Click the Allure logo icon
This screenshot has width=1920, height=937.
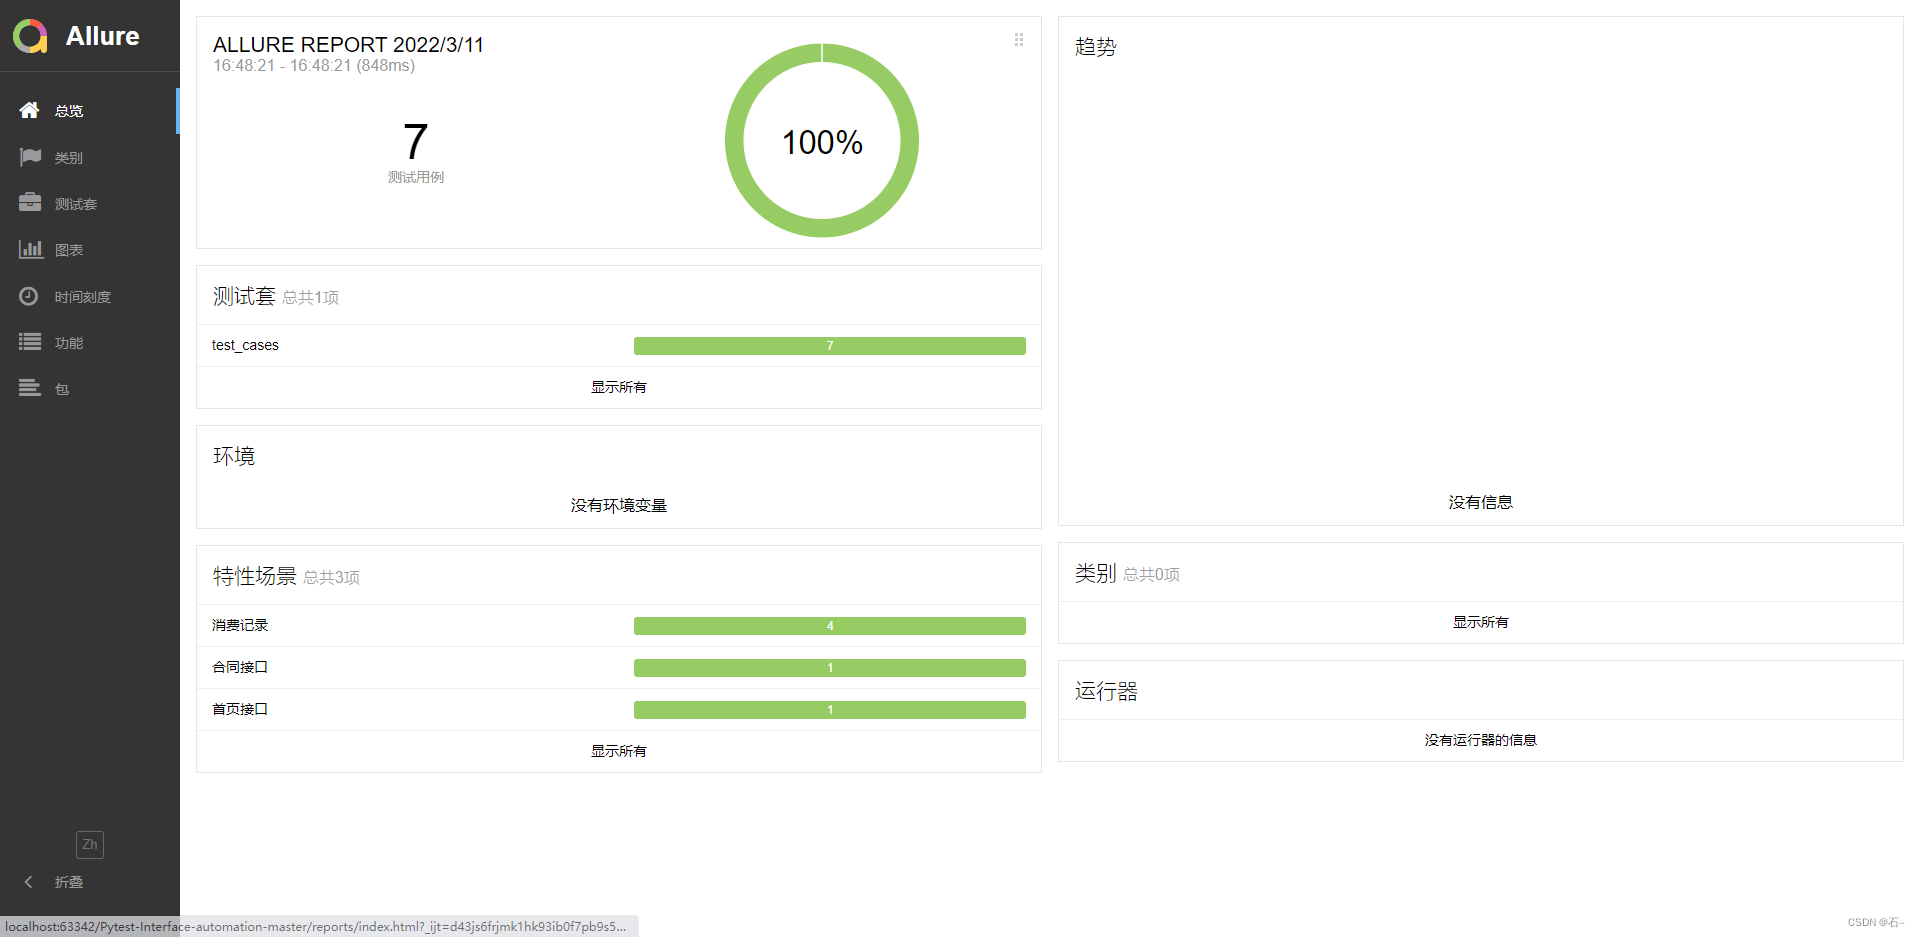[30, 36]
